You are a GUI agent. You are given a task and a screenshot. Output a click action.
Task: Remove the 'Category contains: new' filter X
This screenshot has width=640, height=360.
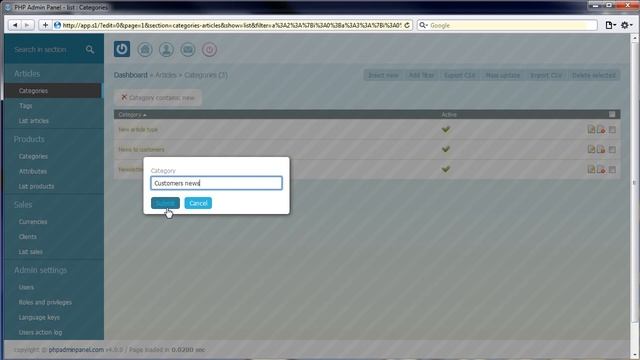pos(124,97)
